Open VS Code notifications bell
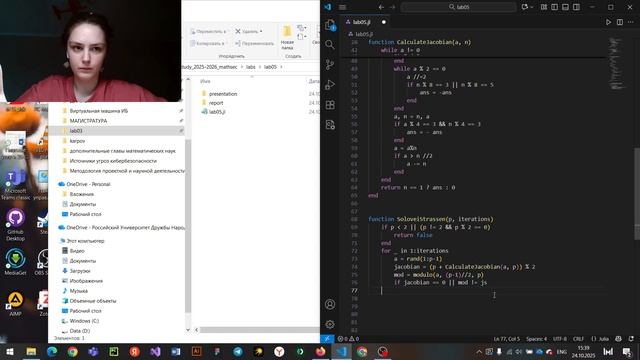This screenshot has width=640, height=360. [x=631, y=339]
